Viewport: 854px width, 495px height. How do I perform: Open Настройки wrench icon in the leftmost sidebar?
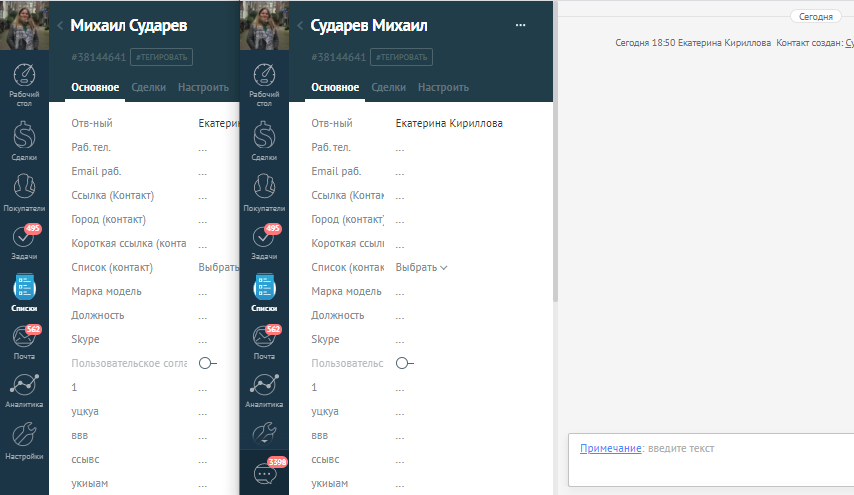coord(24,440)
